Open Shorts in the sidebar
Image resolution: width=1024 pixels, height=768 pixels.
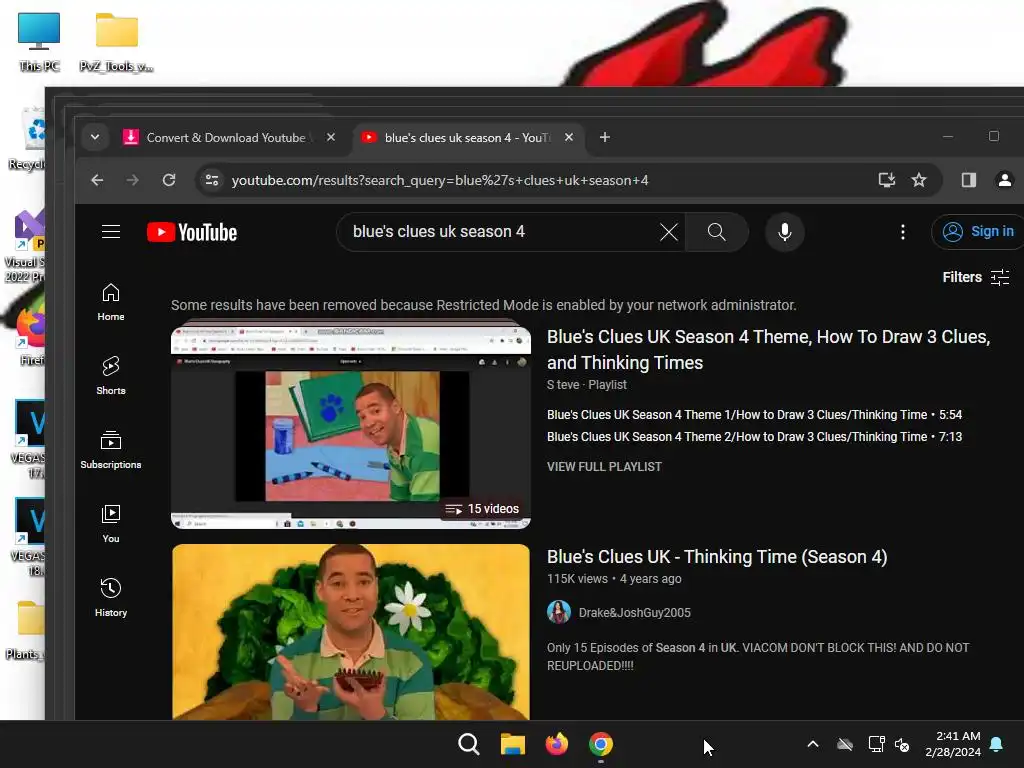pos(111,376)
